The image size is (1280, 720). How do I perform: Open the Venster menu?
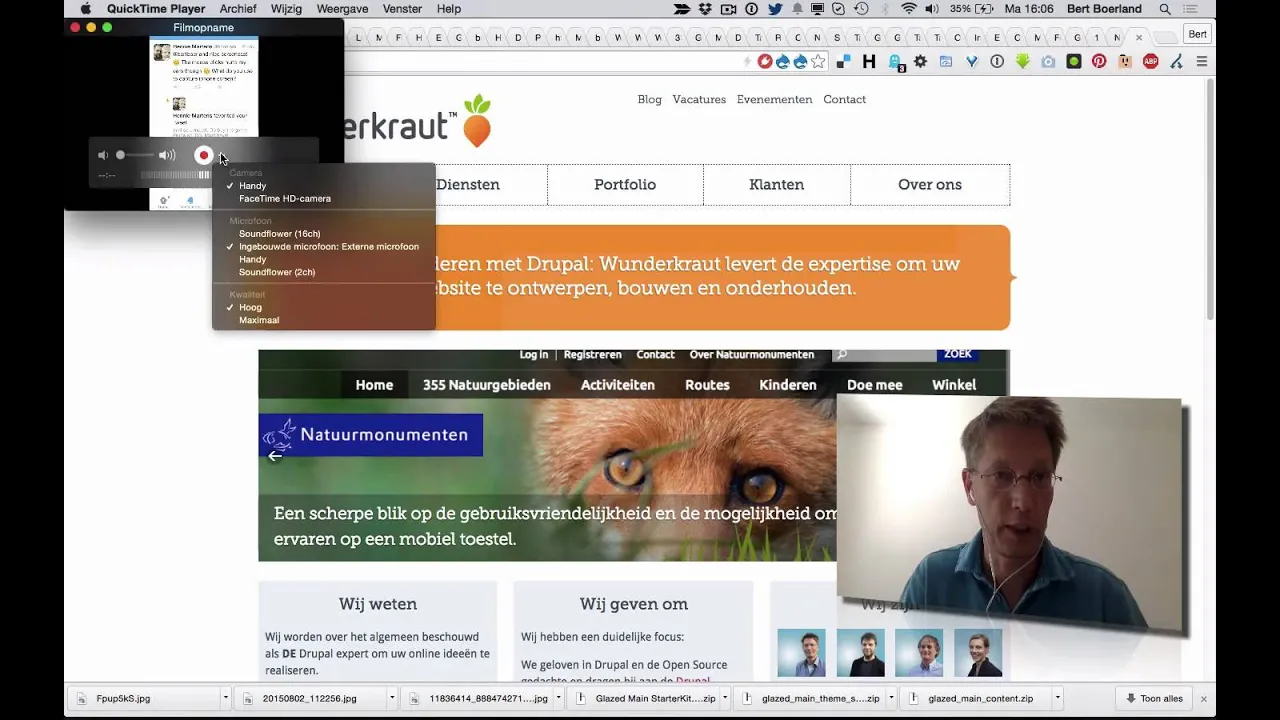click(402, 9)
